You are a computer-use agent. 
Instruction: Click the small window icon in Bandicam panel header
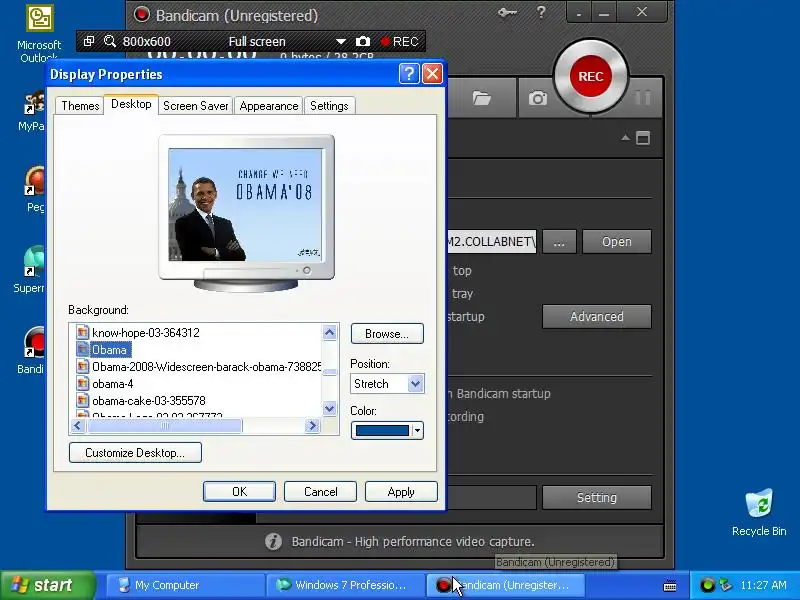(x=643, y=138)
